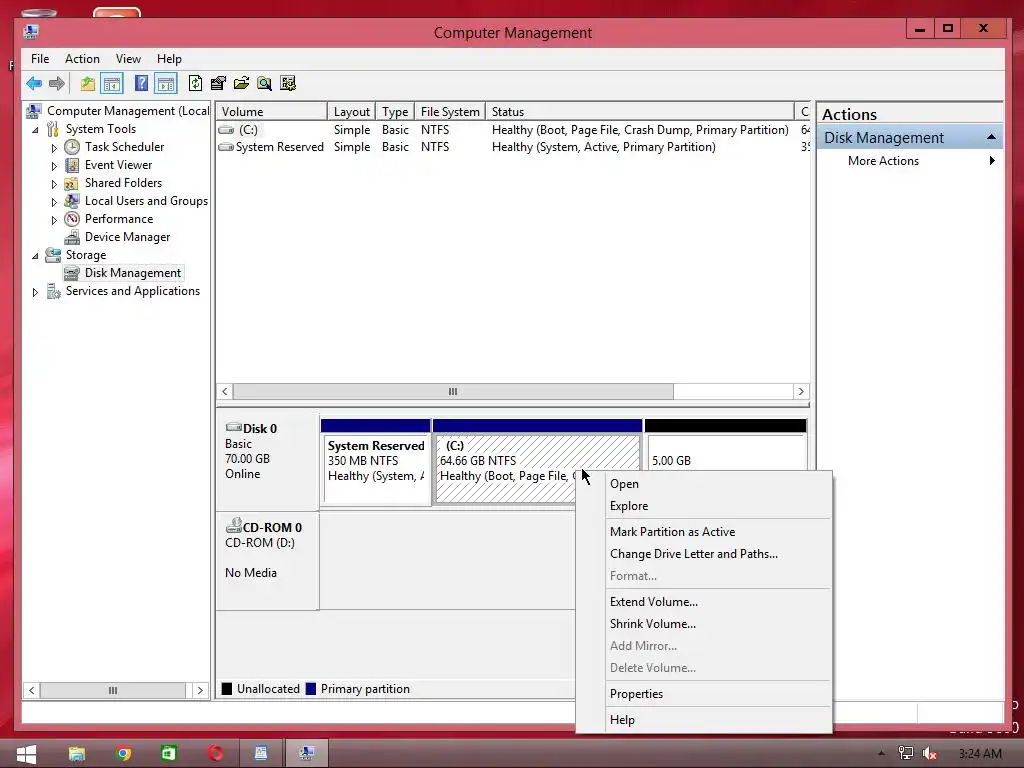Open Google Chrome from the taskbar
The width and height of the screenshot is (1024, 768).
coord(123,754)
